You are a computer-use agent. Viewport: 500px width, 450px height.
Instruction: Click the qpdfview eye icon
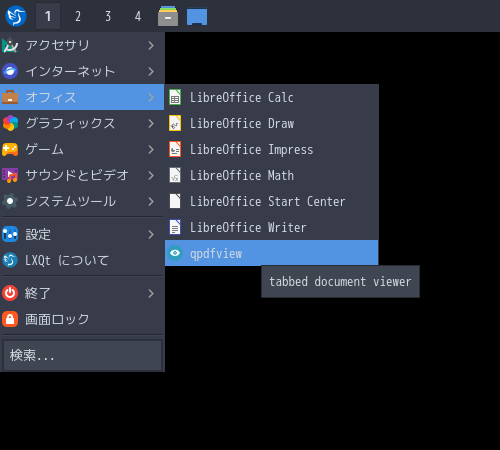175,253
